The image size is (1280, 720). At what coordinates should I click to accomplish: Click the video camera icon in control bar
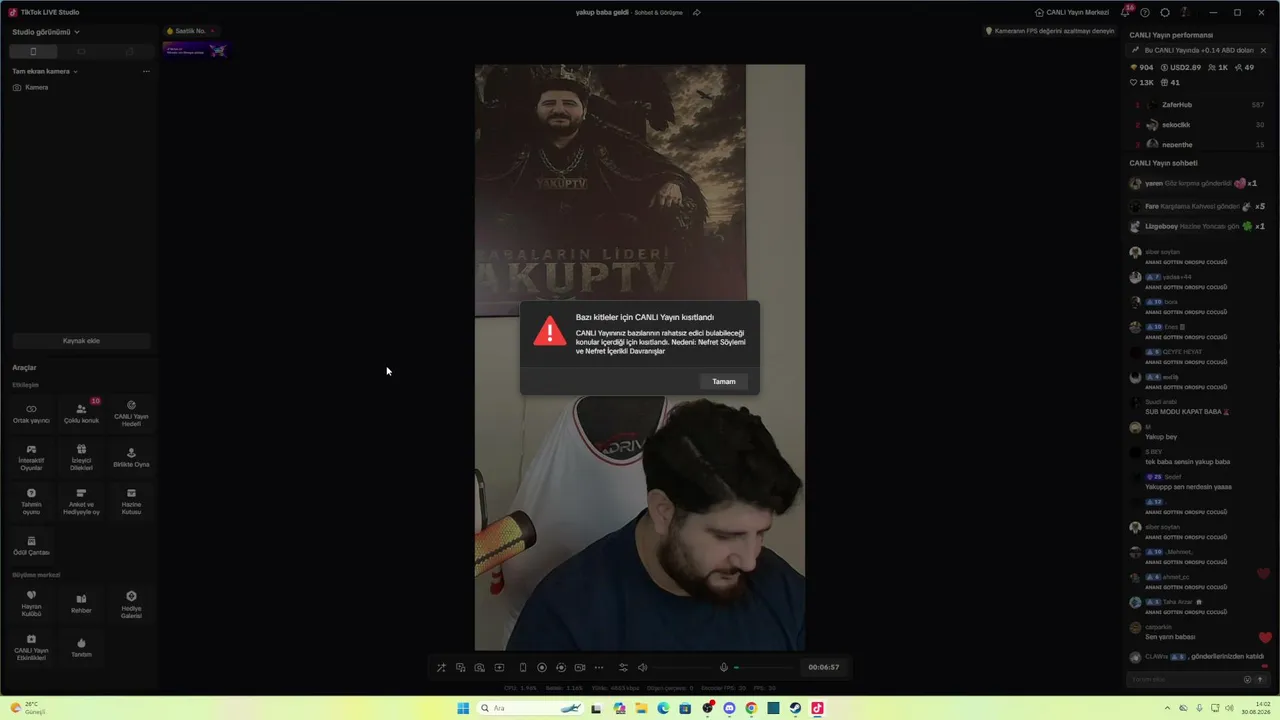tap(580, 667)
